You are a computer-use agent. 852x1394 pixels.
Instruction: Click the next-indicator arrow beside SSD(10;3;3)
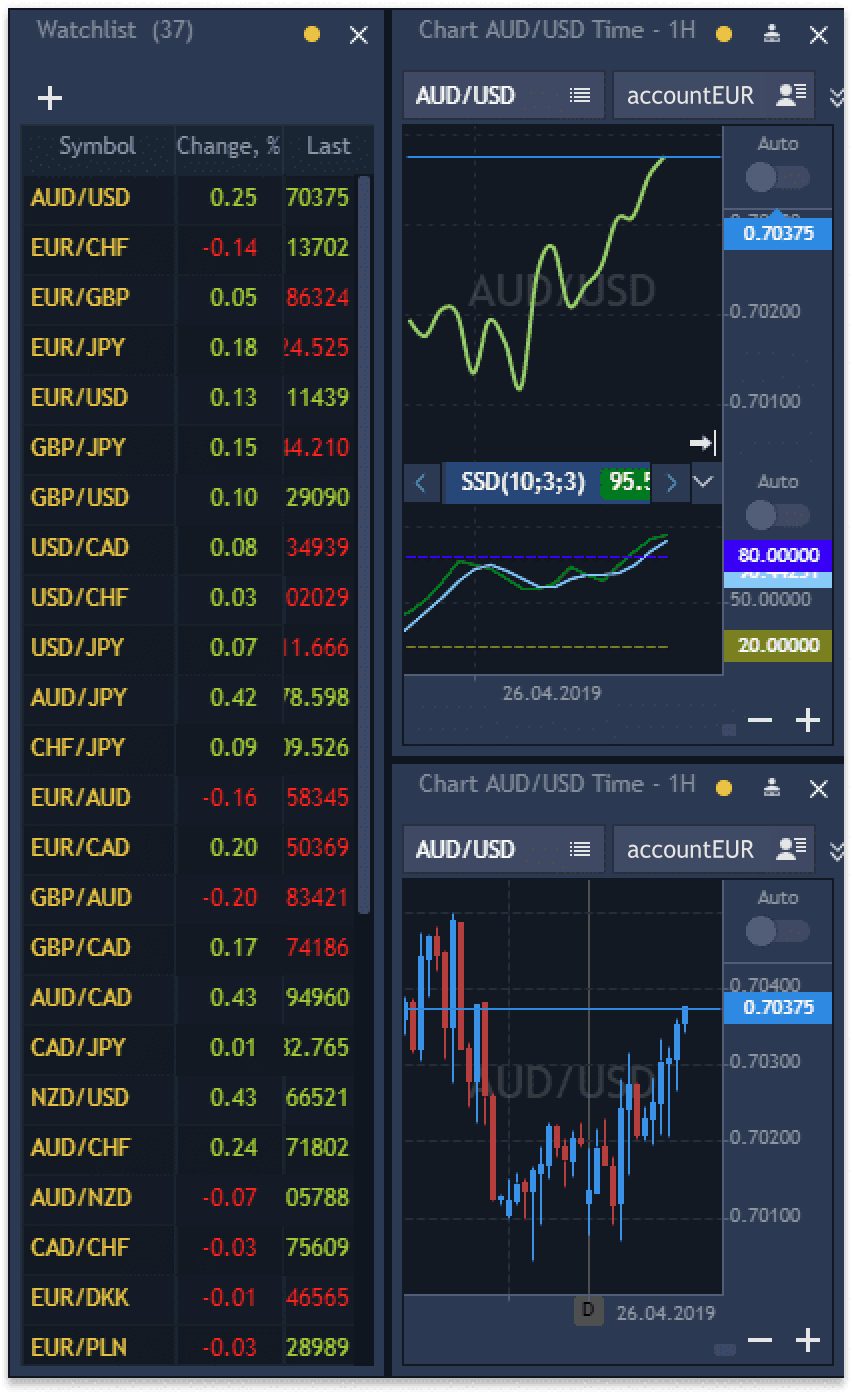671,483
